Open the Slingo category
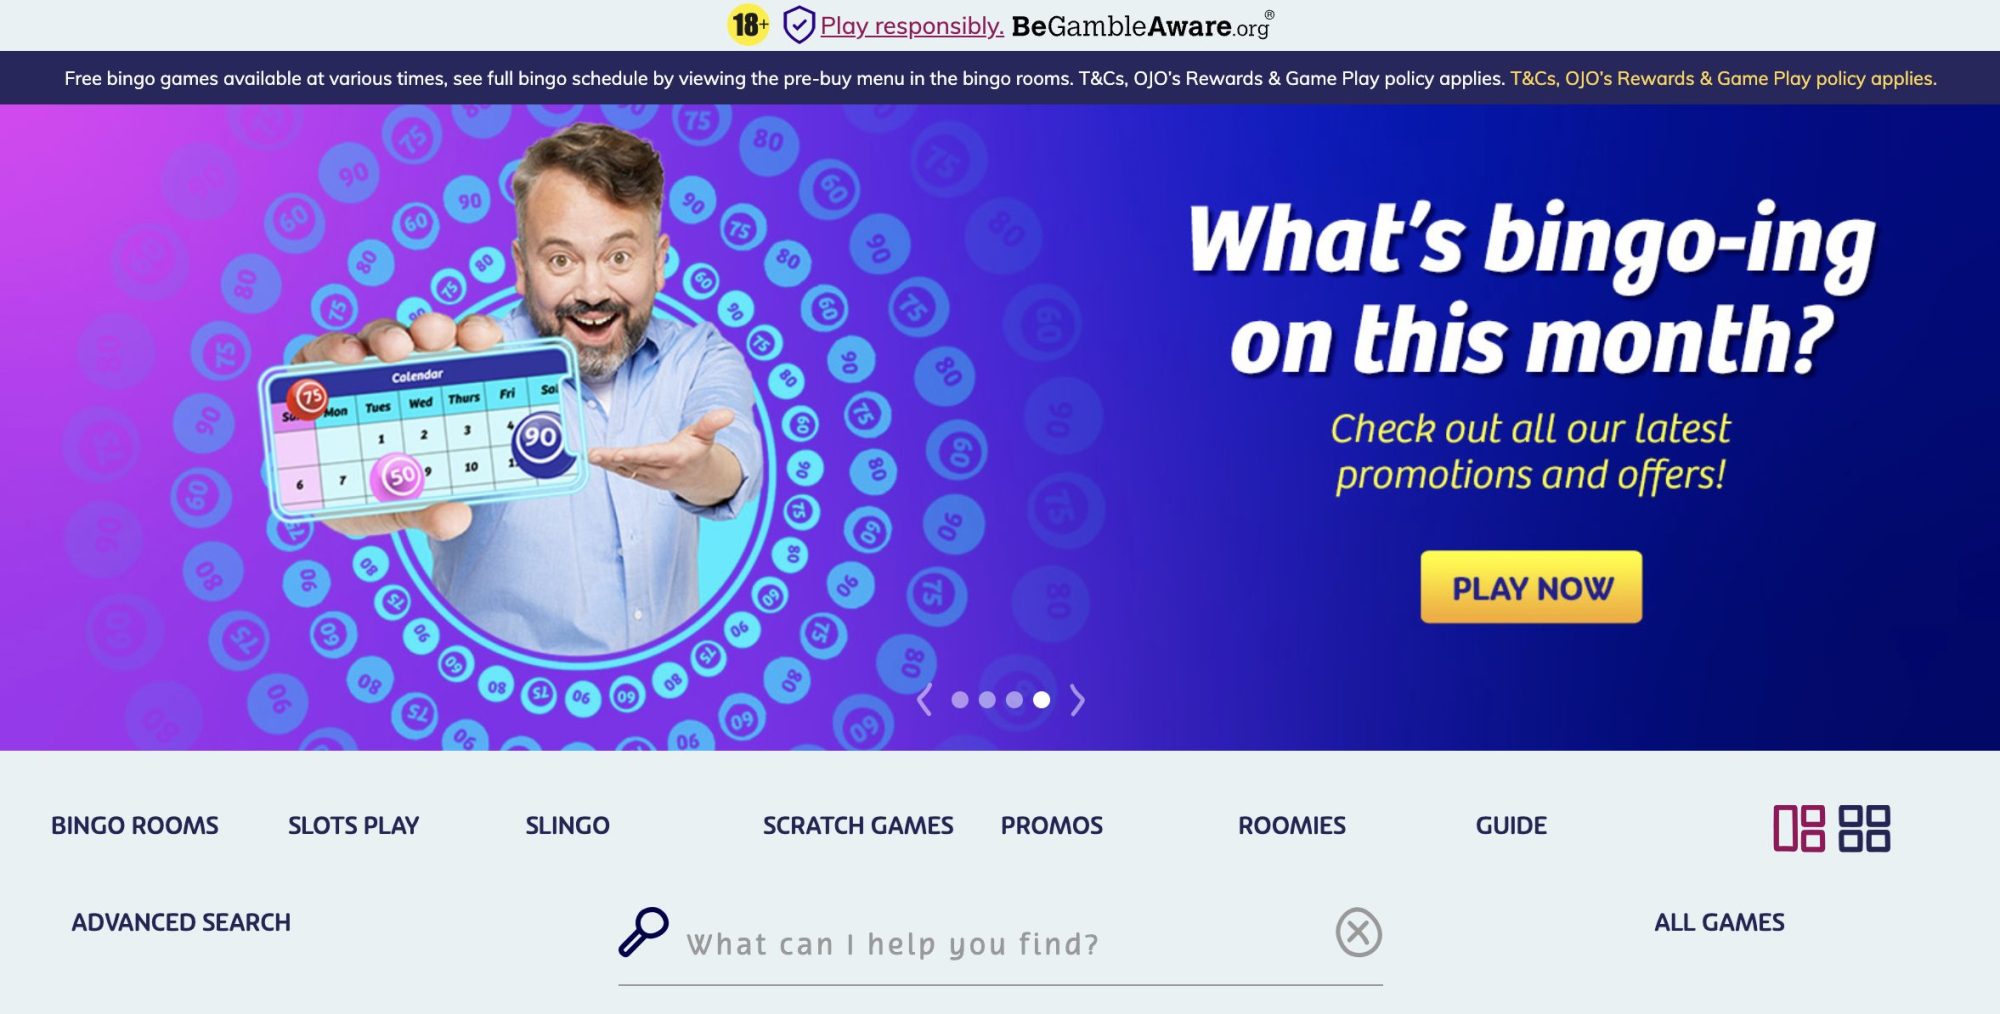Image resolution: width=2000 pixels, height=1014 pixels. click(x=567, y=826)
